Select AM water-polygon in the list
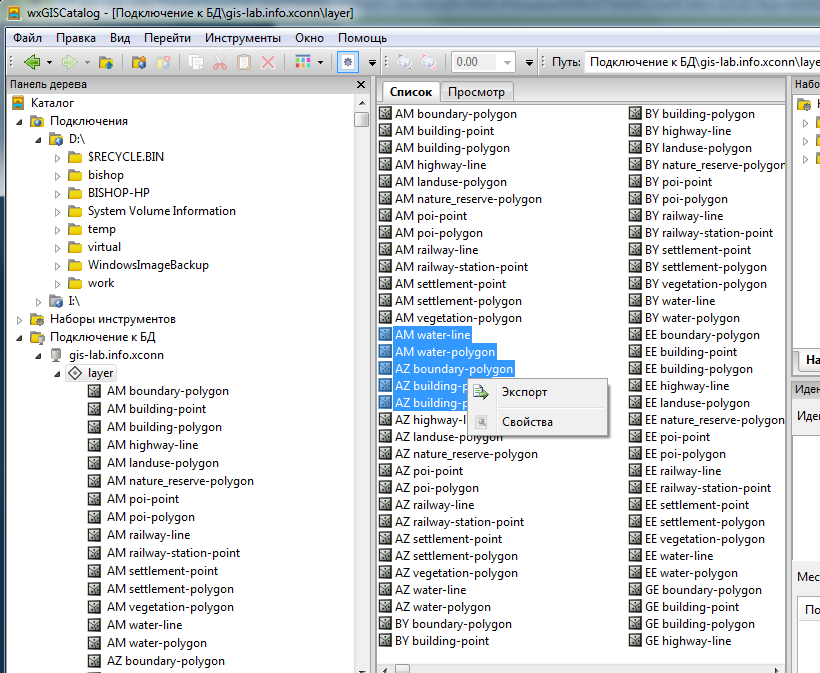The image size is (820, 673). (x=445, y=352)
